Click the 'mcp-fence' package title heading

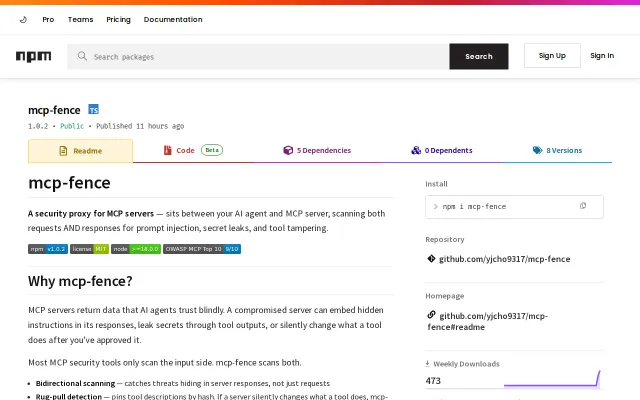point(54,110)
